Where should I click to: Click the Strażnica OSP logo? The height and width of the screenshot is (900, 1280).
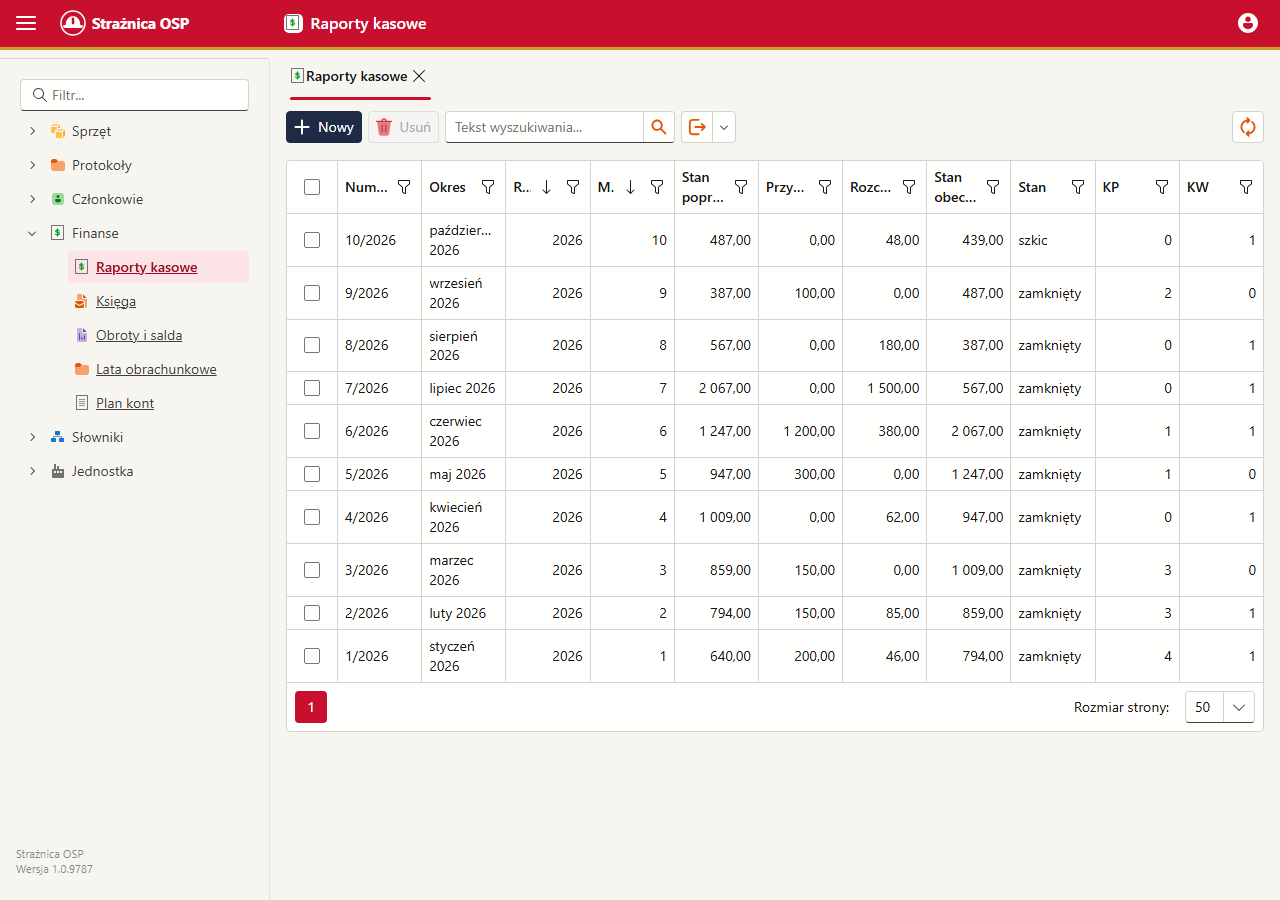pos(125,23)
